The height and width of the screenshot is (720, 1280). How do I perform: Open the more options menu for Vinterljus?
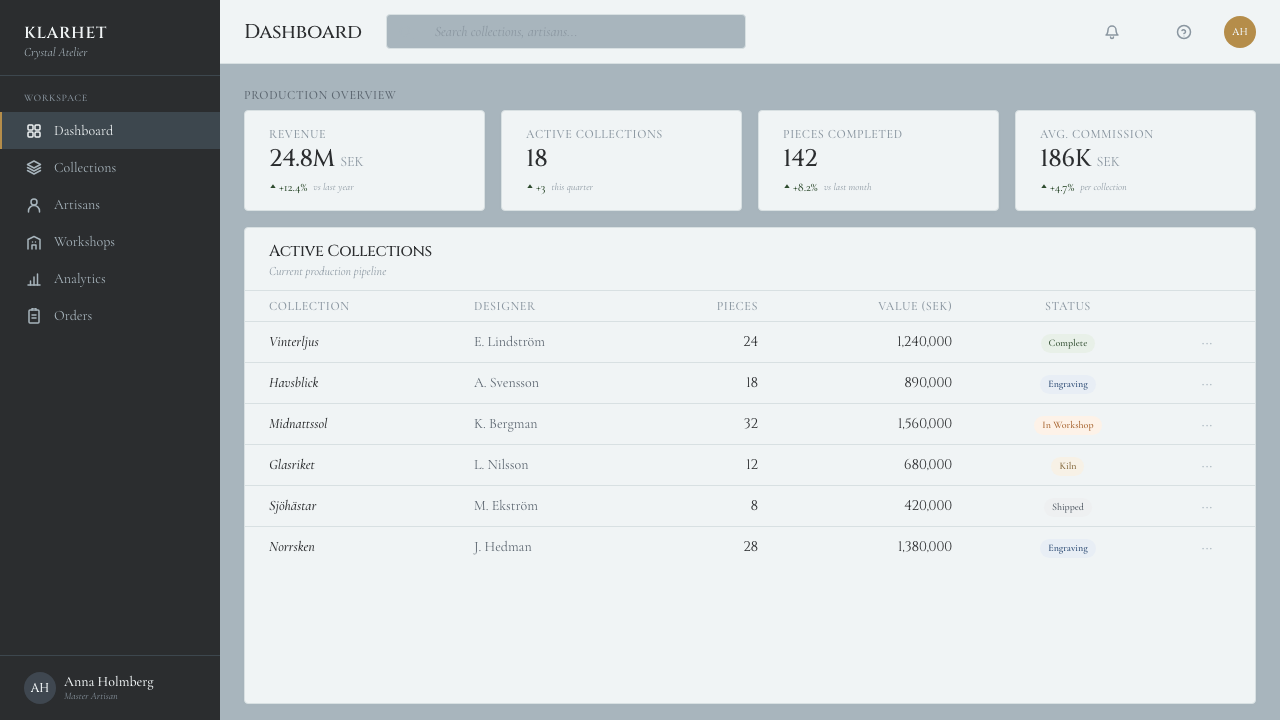[1207, 343]
